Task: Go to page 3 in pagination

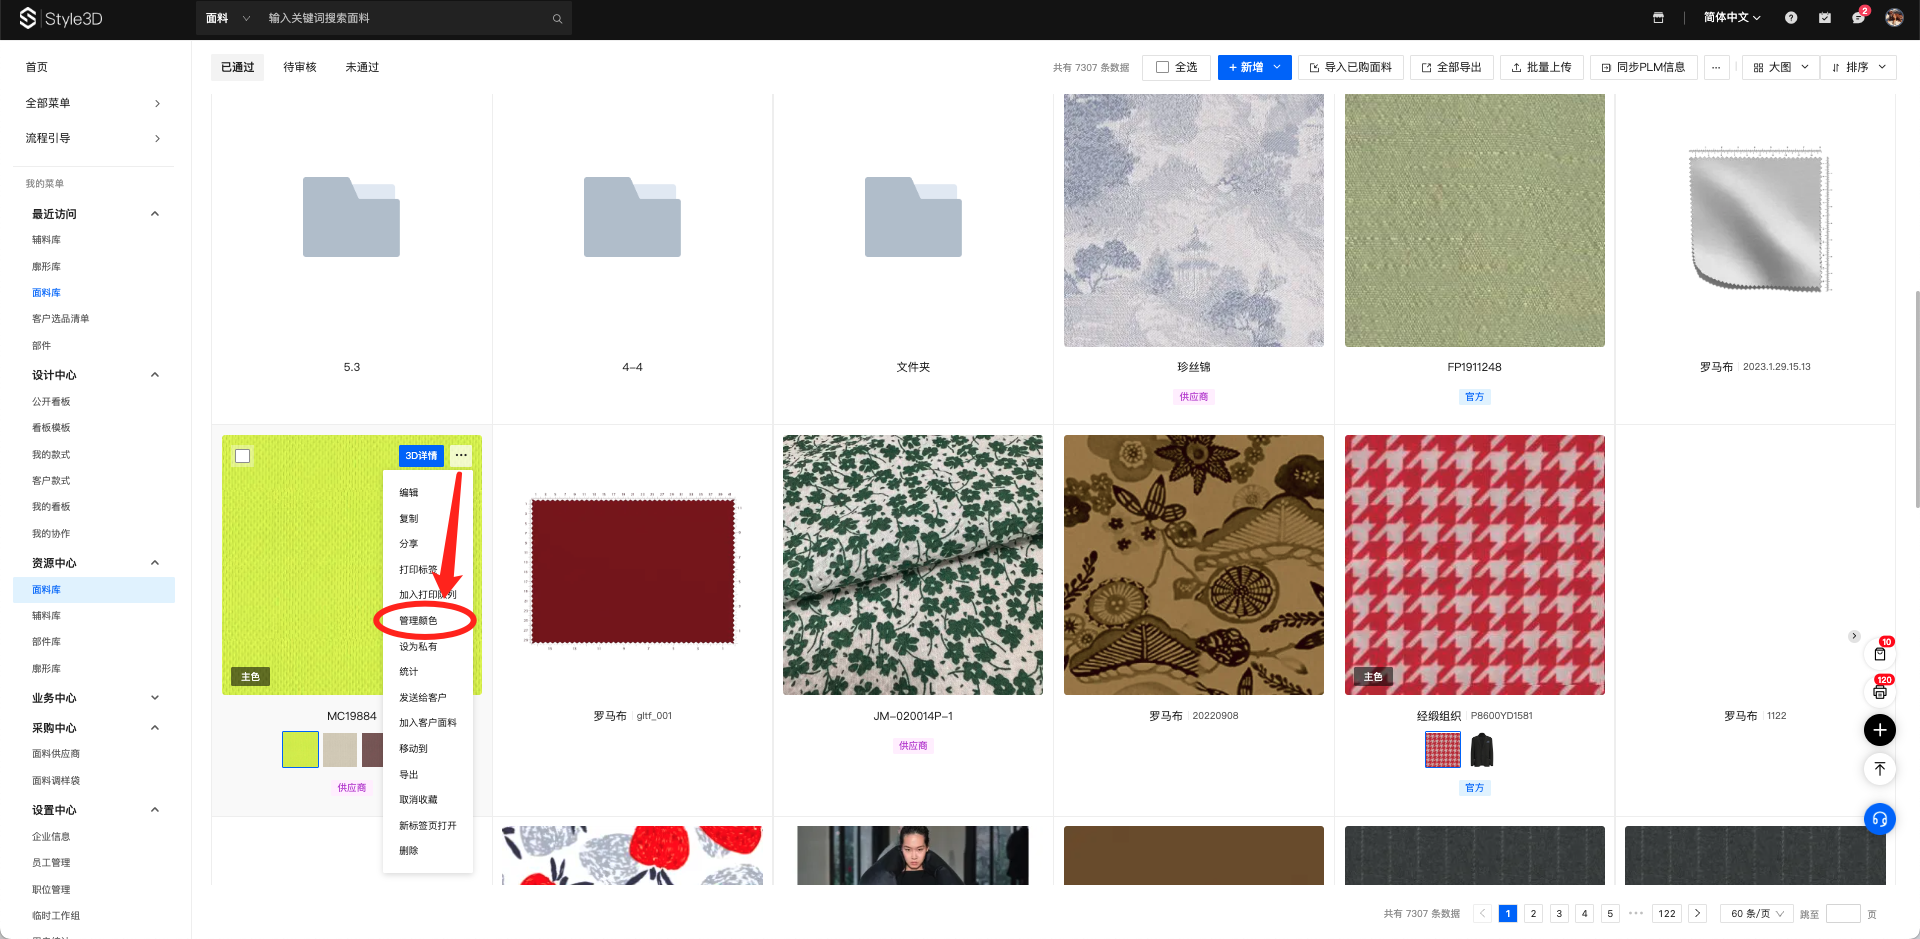Action: click(x=1558, y=913)
